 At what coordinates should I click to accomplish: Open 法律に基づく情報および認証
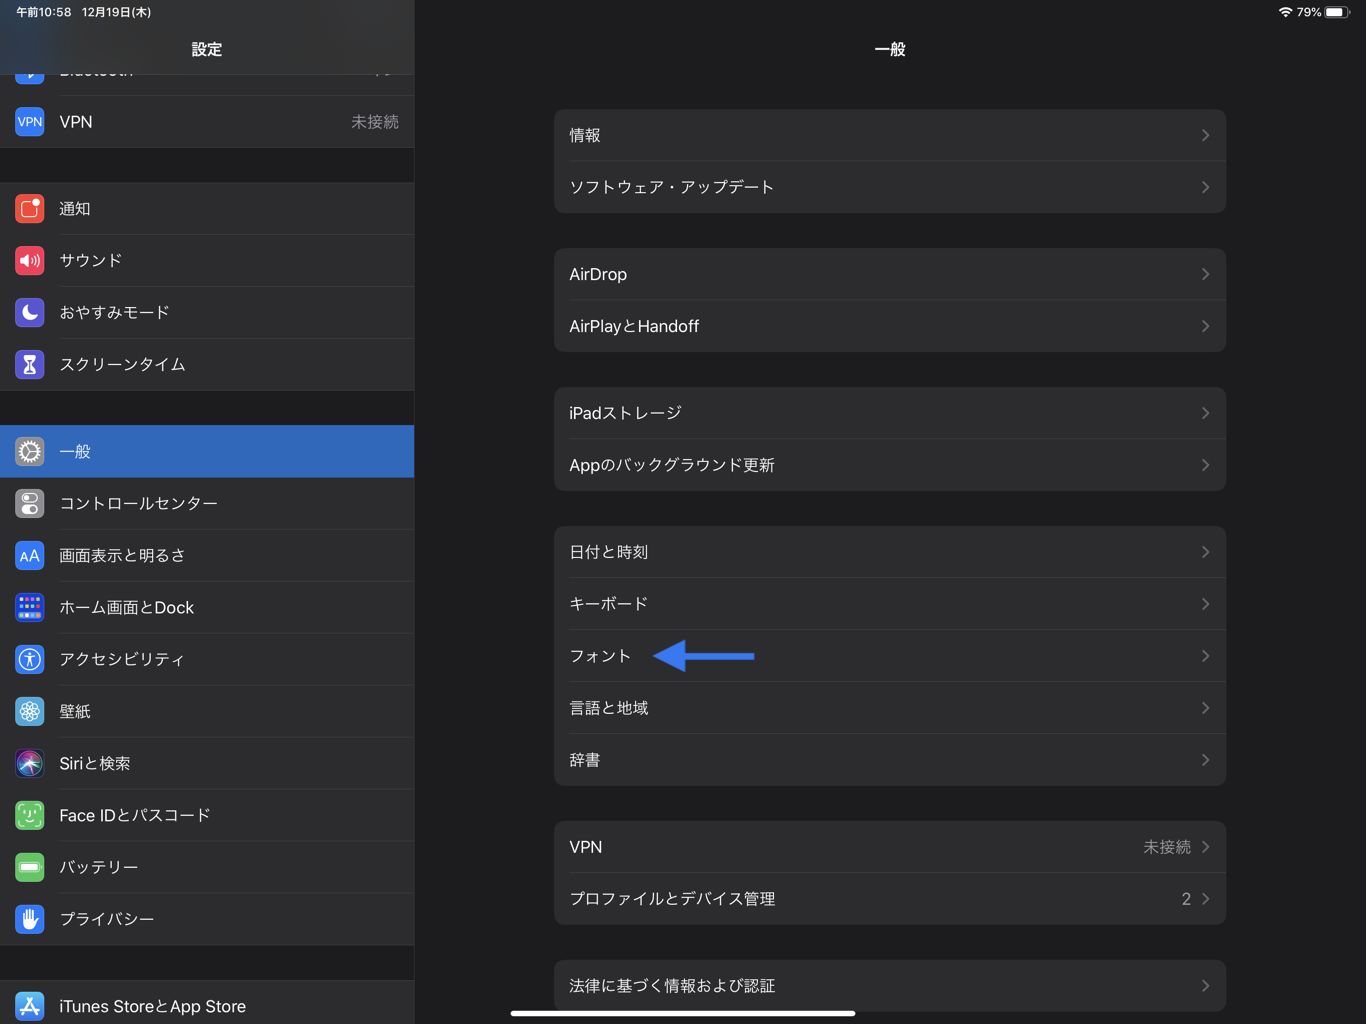890,986
